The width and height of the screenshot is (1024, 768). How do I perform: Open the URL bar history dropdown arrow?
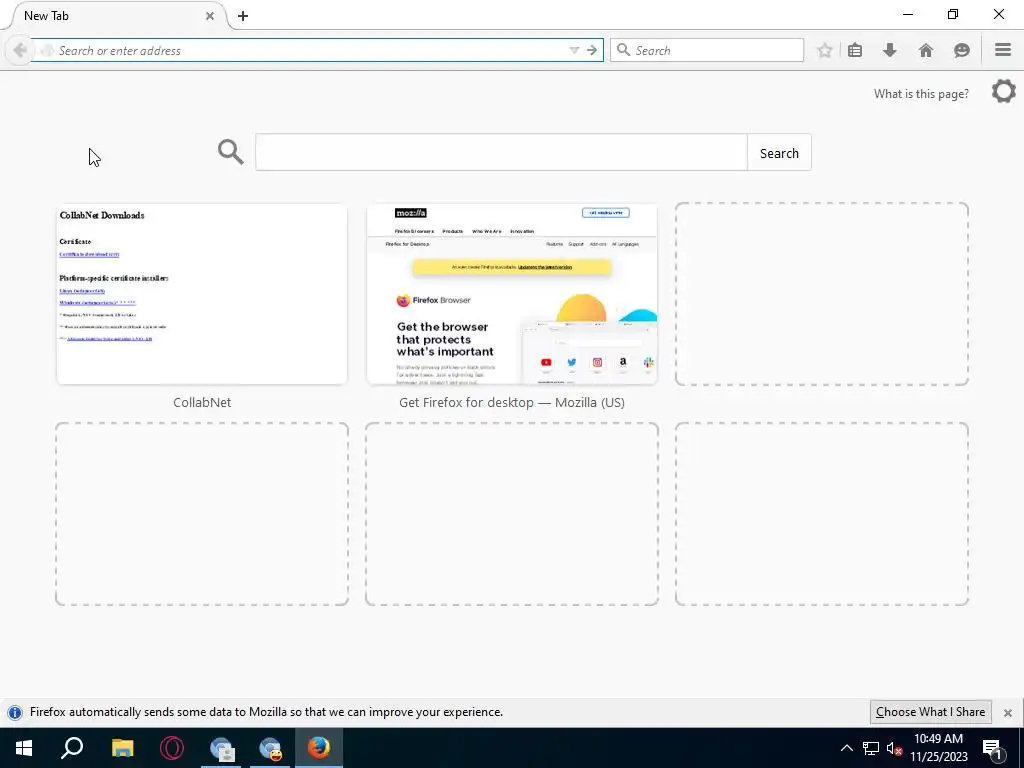574,50
